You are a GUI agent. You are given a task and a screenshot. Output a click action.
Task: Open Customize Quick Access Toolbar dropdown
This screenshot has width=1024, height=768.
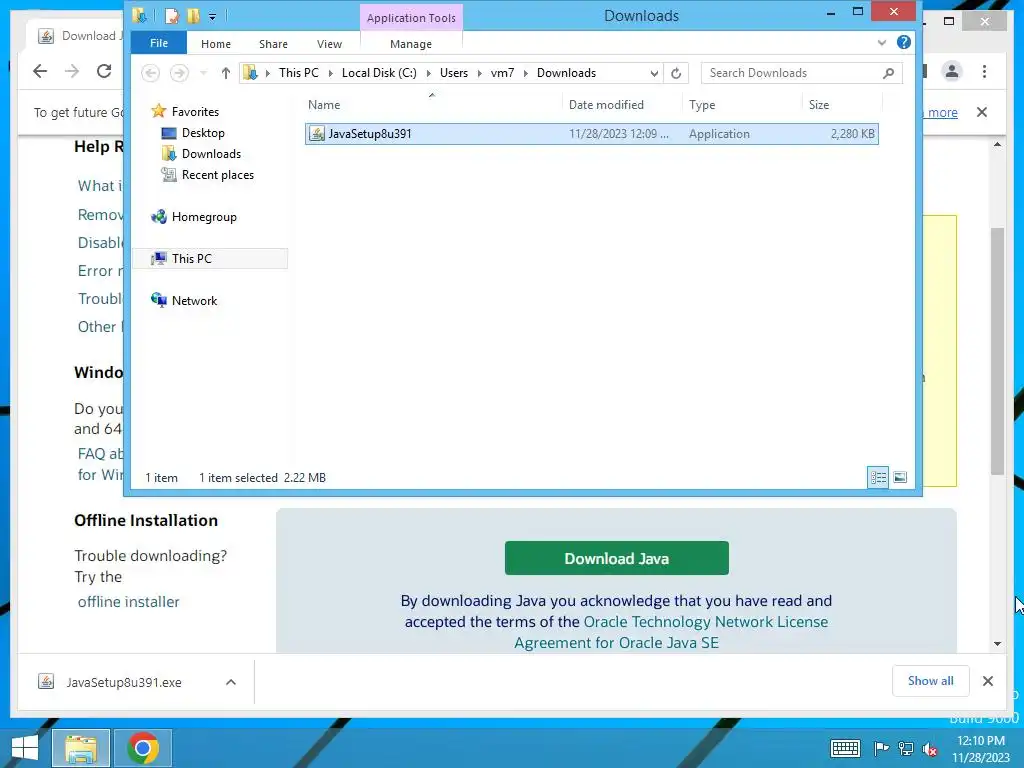coord(212,16)
